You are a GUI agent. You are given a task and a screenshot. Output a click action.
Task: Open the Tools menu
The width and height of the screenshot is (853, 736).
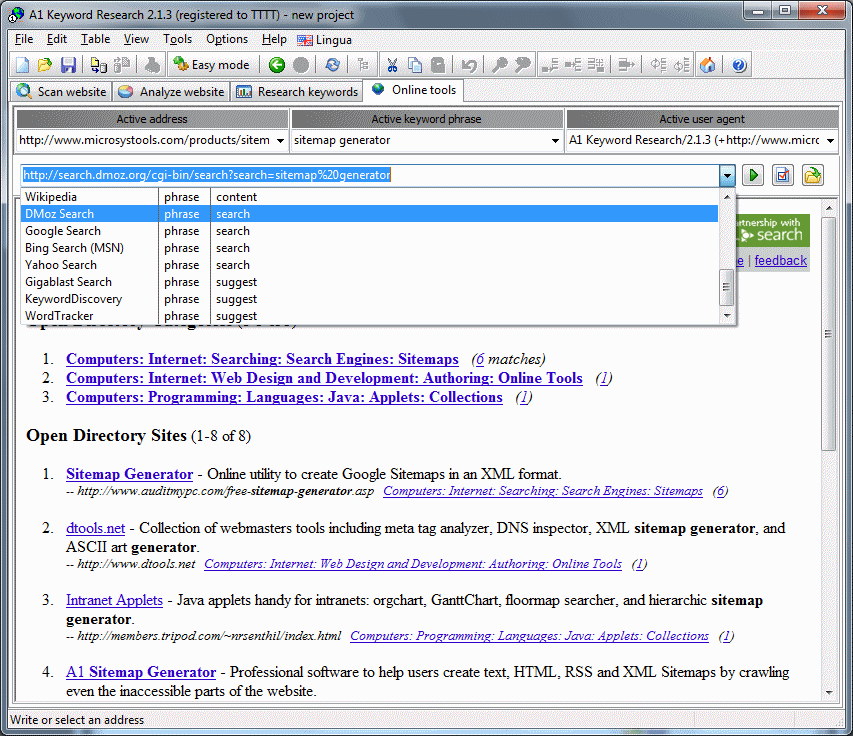178,39
